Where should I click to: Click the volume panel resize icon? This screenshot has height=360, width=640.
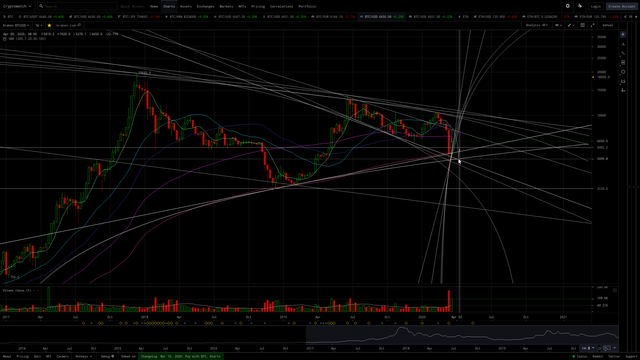point(615,290)
